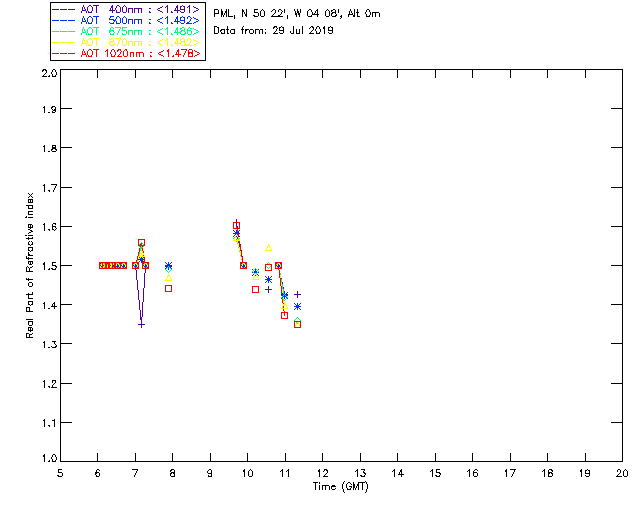Click the x-axis tick label 6
Image resolution: width=640 pixels, height=512 pixels.
coord(98,473)
